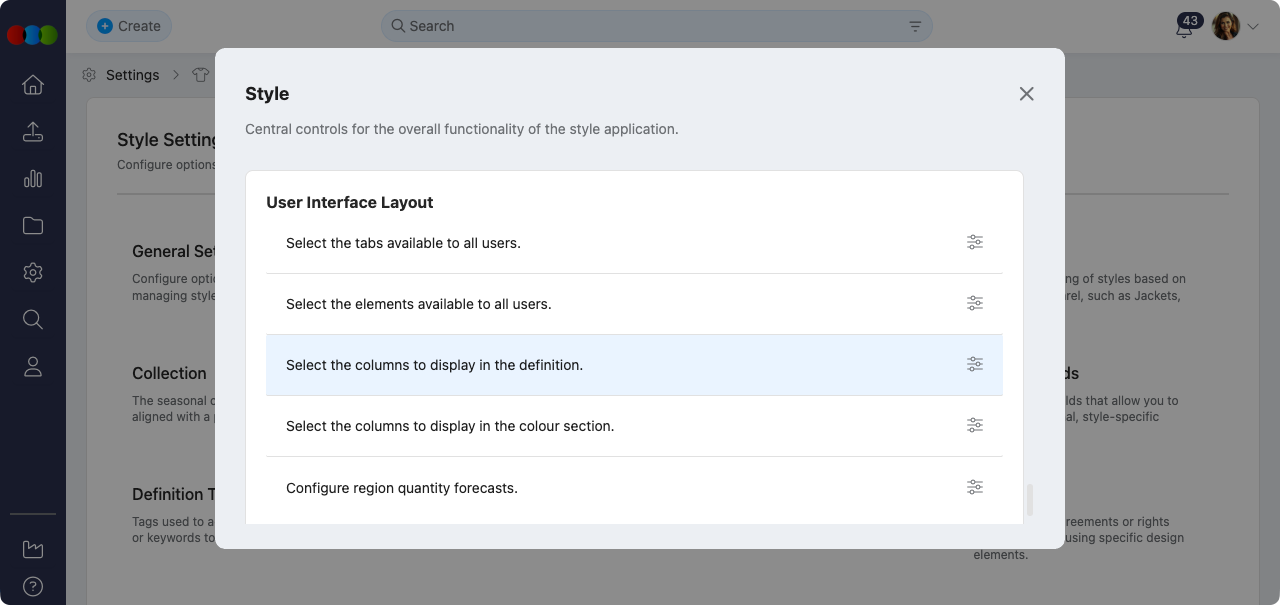Open sliders icon for region quantity forecasts
The image size is (1280, 605).
click(x=975, y=487)
